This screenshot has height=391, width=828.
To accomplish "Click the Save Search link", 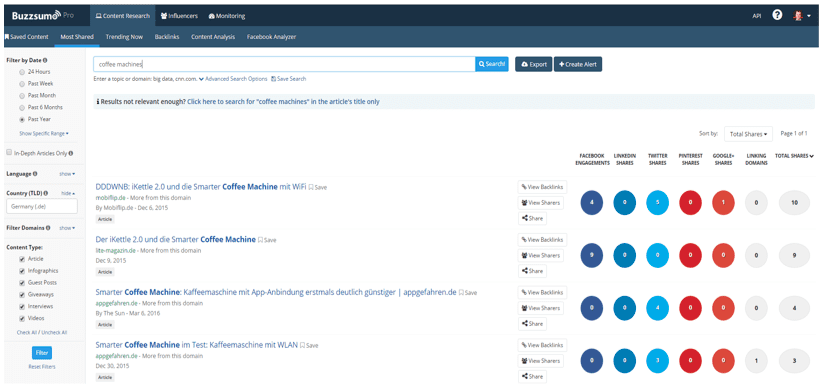I will pos(288,79).
